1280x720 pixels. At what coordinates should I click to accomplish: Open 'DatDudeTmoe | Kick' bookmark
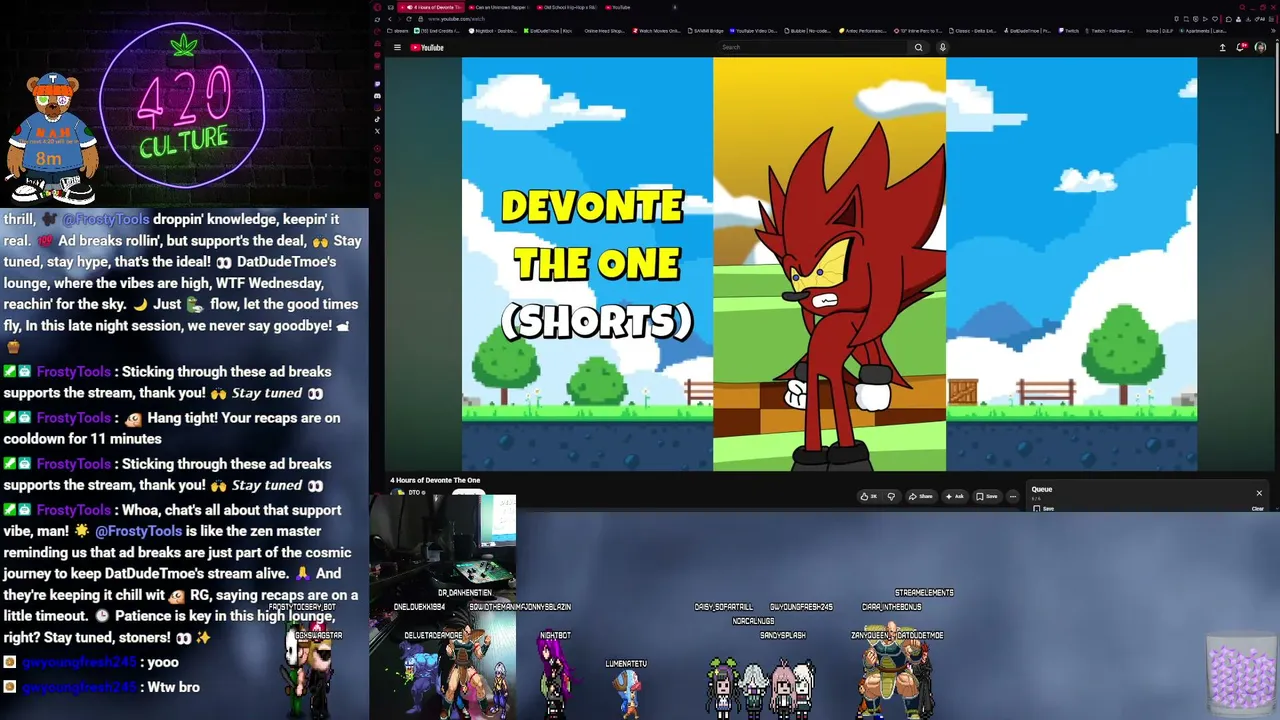549,31
